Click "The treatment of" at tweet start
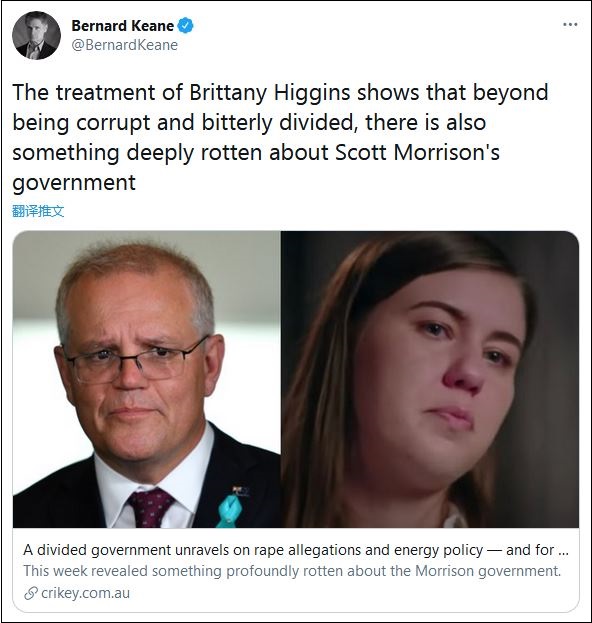The width and height of the screenshot is (592, 623). click(98, 92)
